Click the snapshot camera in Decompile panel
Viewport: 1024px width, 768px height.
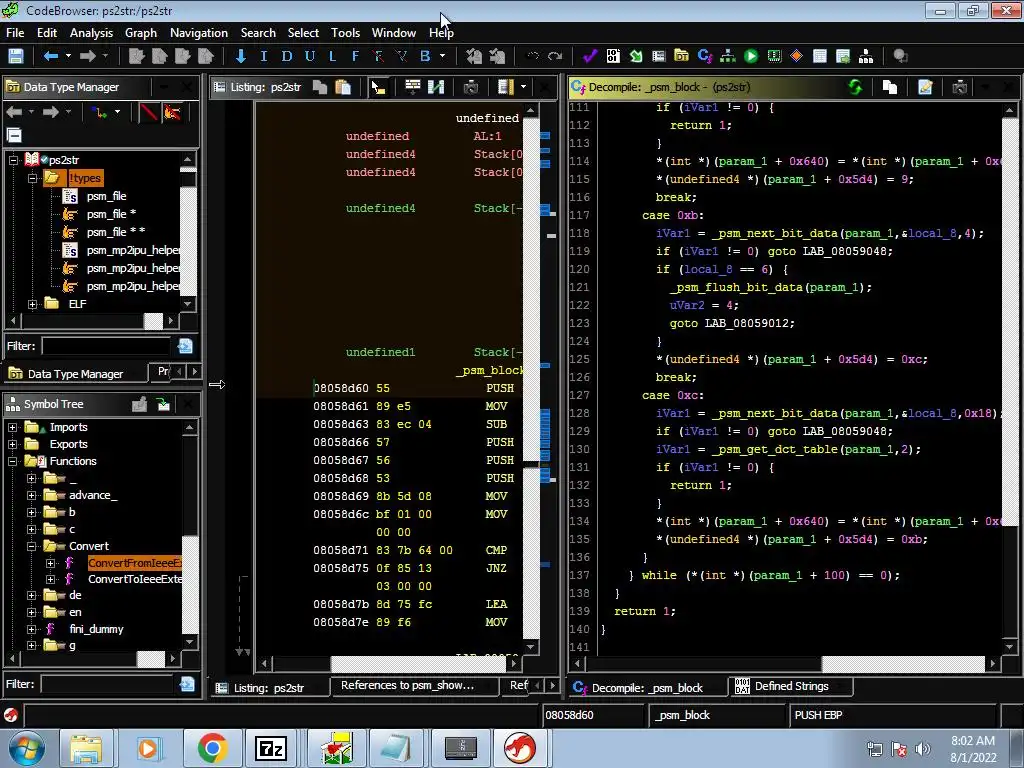[959, 87]
